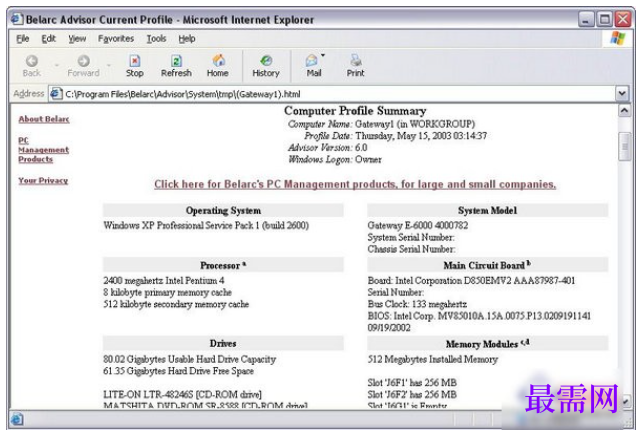637x430 pixels.
Task: Stop page loading with Stop icon
Action: 134,61
